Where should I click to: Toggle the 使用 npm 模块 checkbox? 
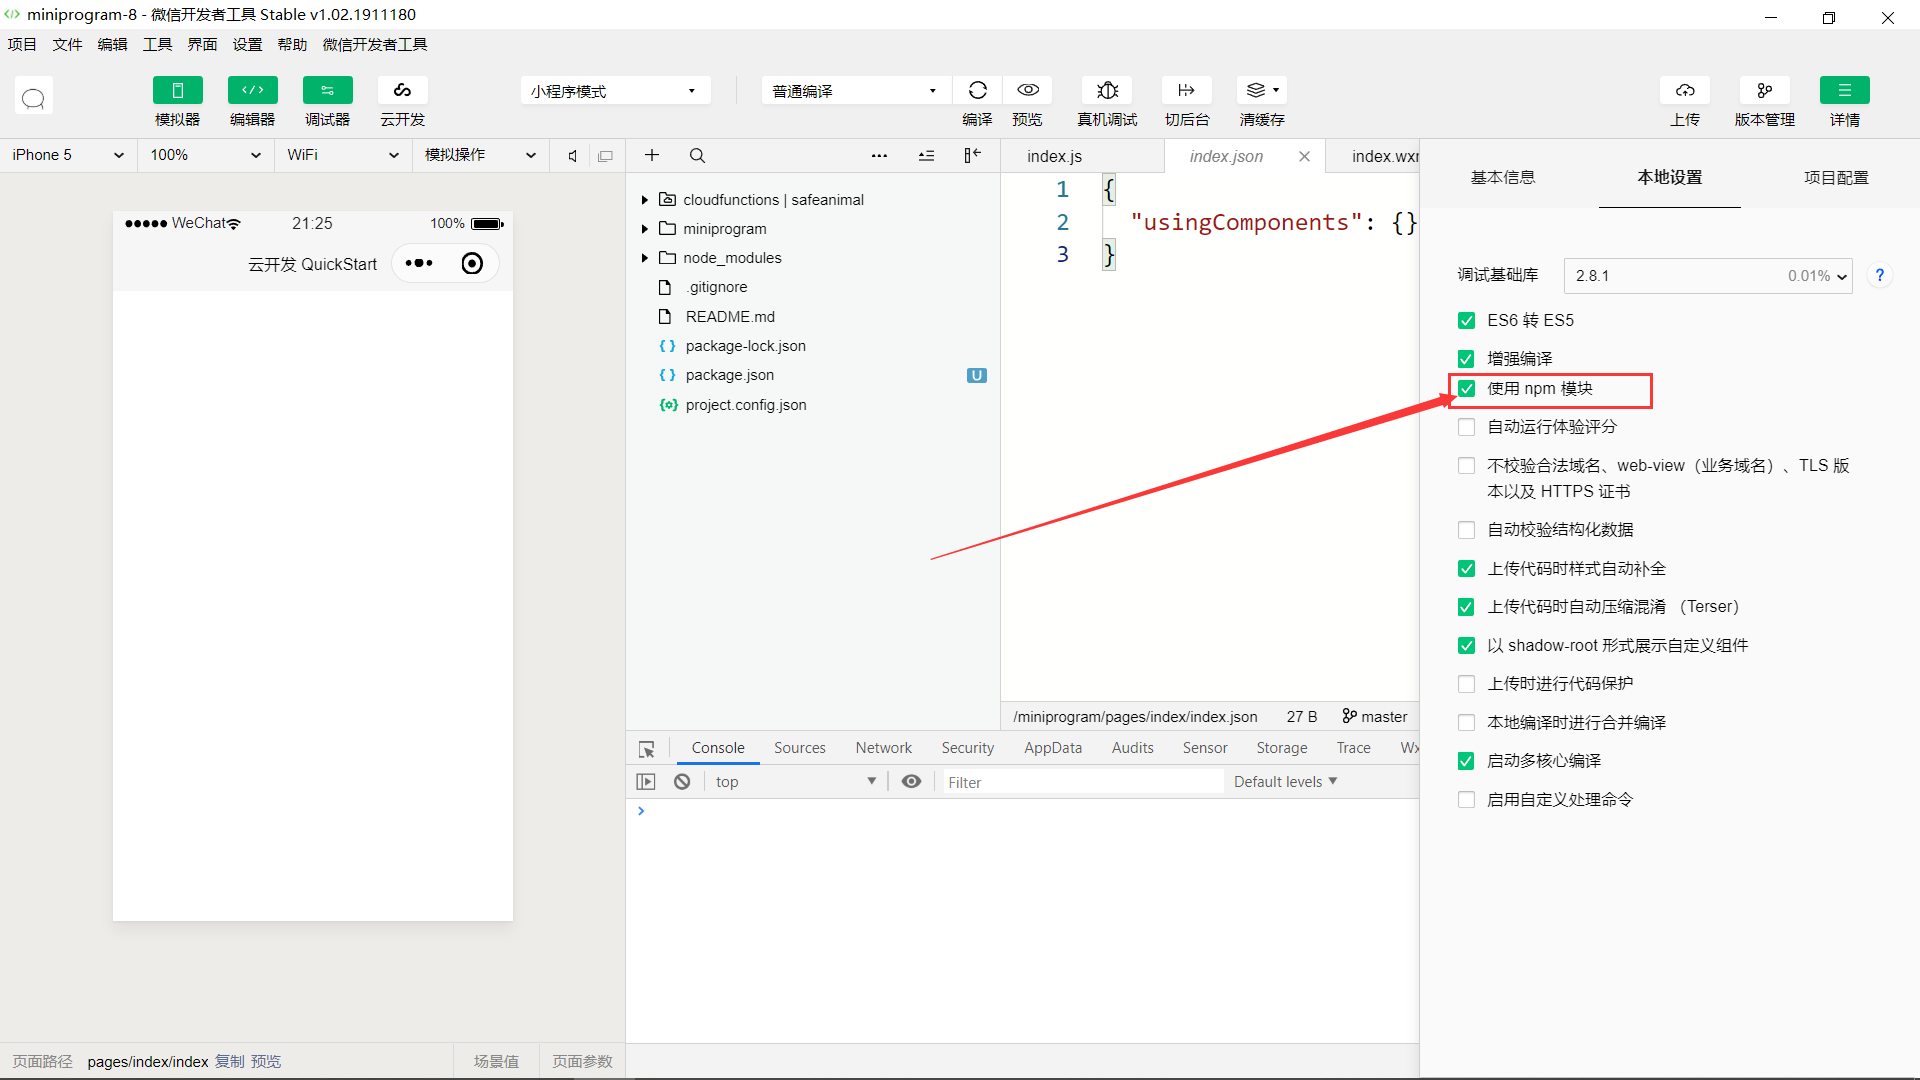click(1466, 389)
